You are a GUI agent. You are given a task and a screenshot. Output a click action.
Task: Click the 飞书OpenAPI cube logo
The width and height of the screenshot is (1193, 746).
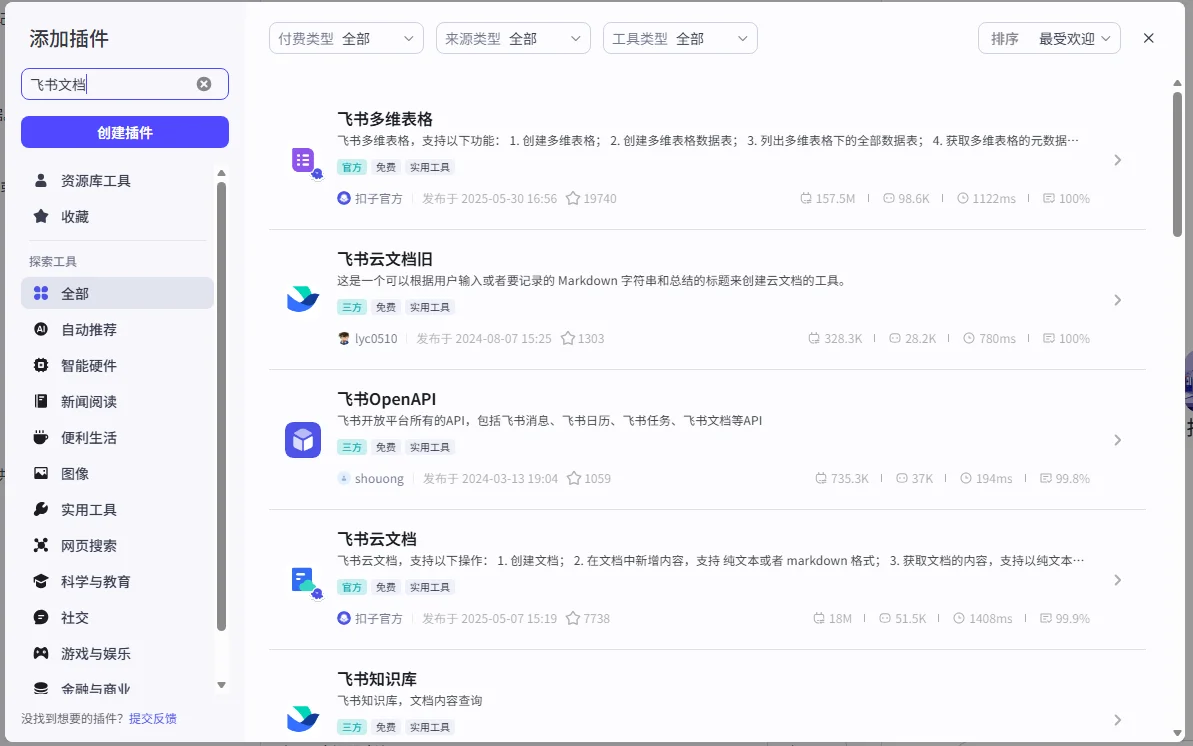coord(303,440)
